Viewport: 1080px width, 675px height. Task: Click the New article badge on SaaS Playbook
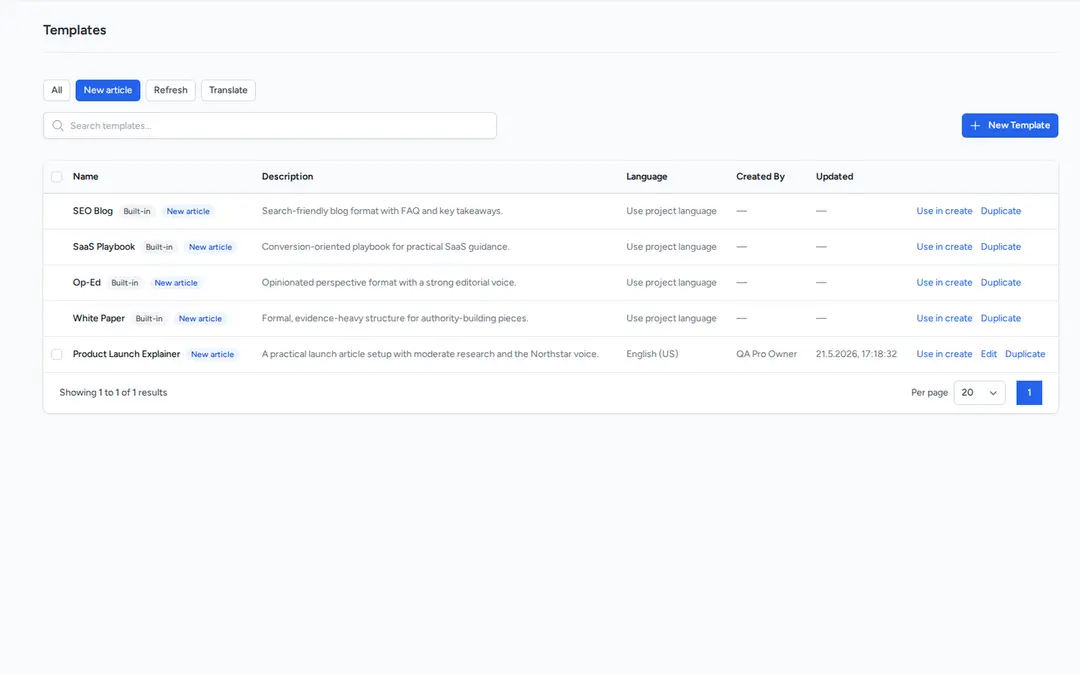point(210,247)
